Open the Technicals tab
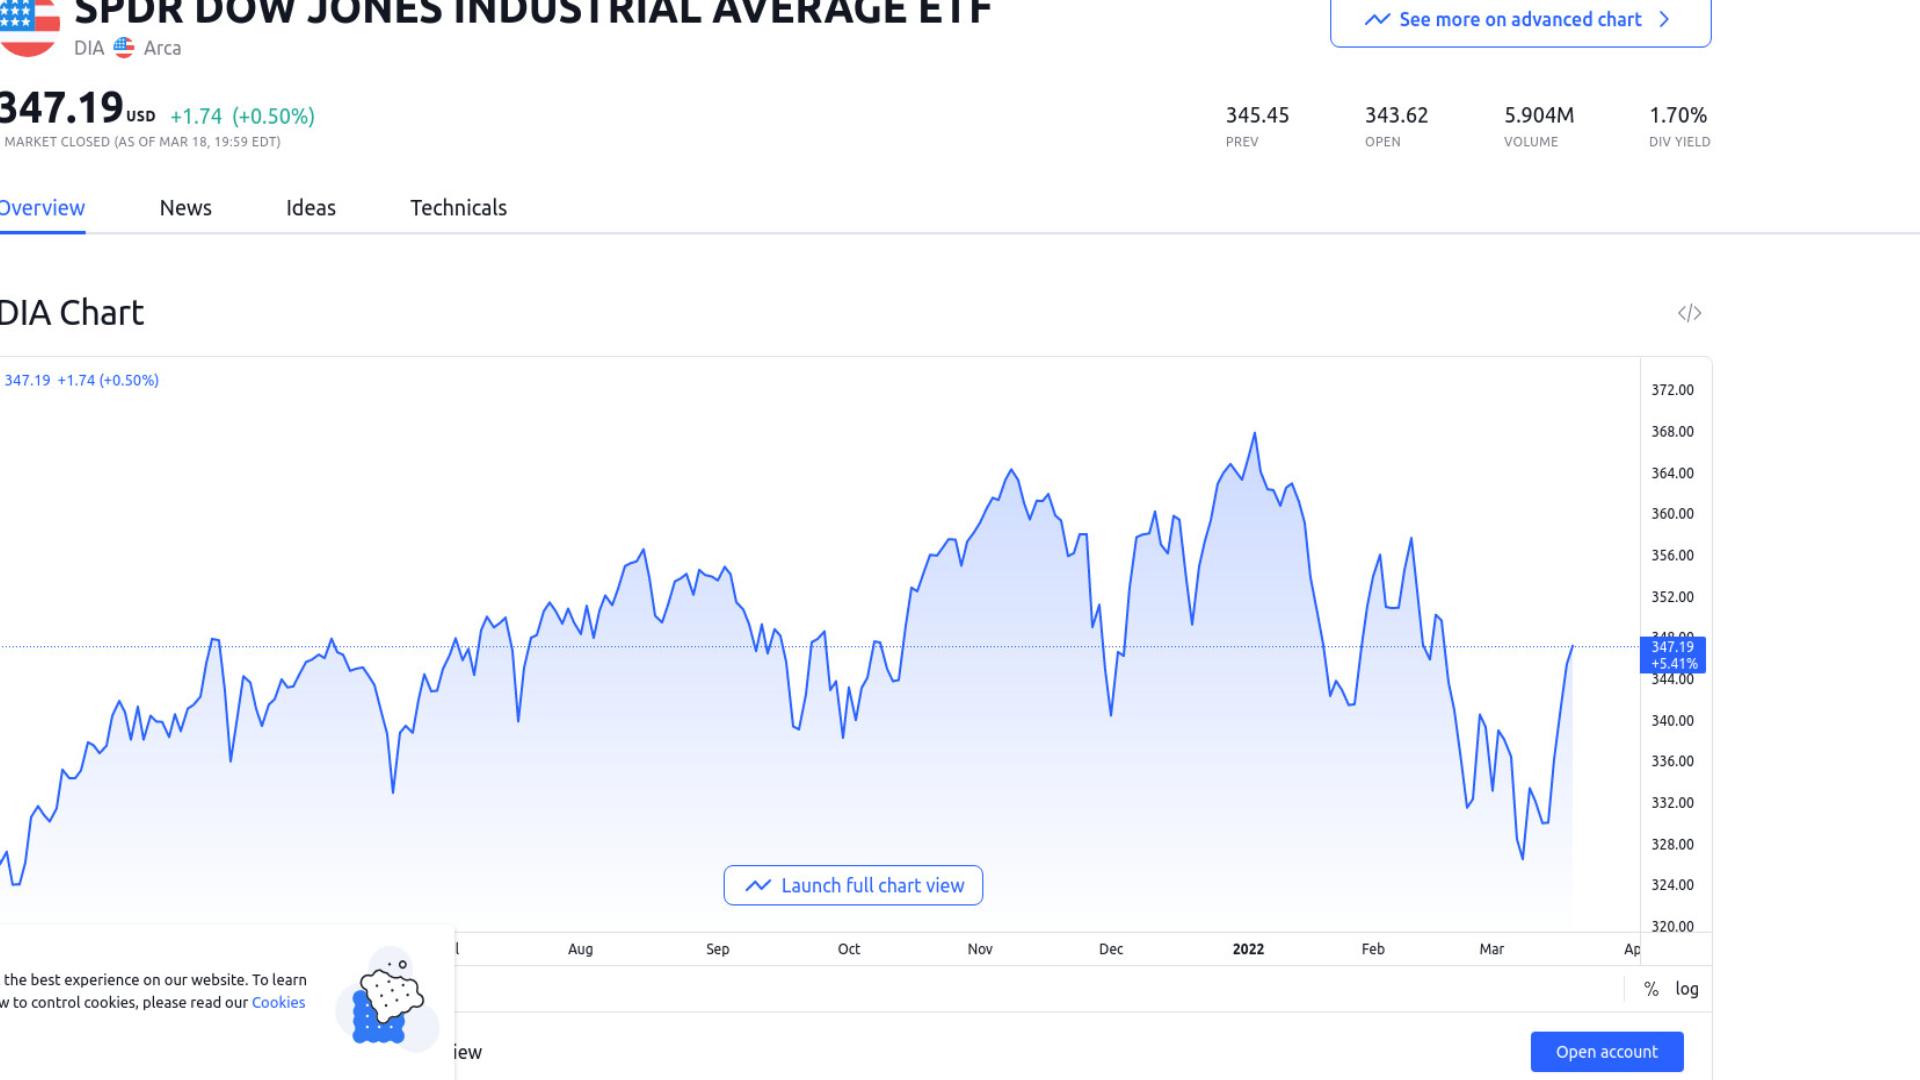The width and height of the screenshot is (1920, 1080). pos(459,208)
